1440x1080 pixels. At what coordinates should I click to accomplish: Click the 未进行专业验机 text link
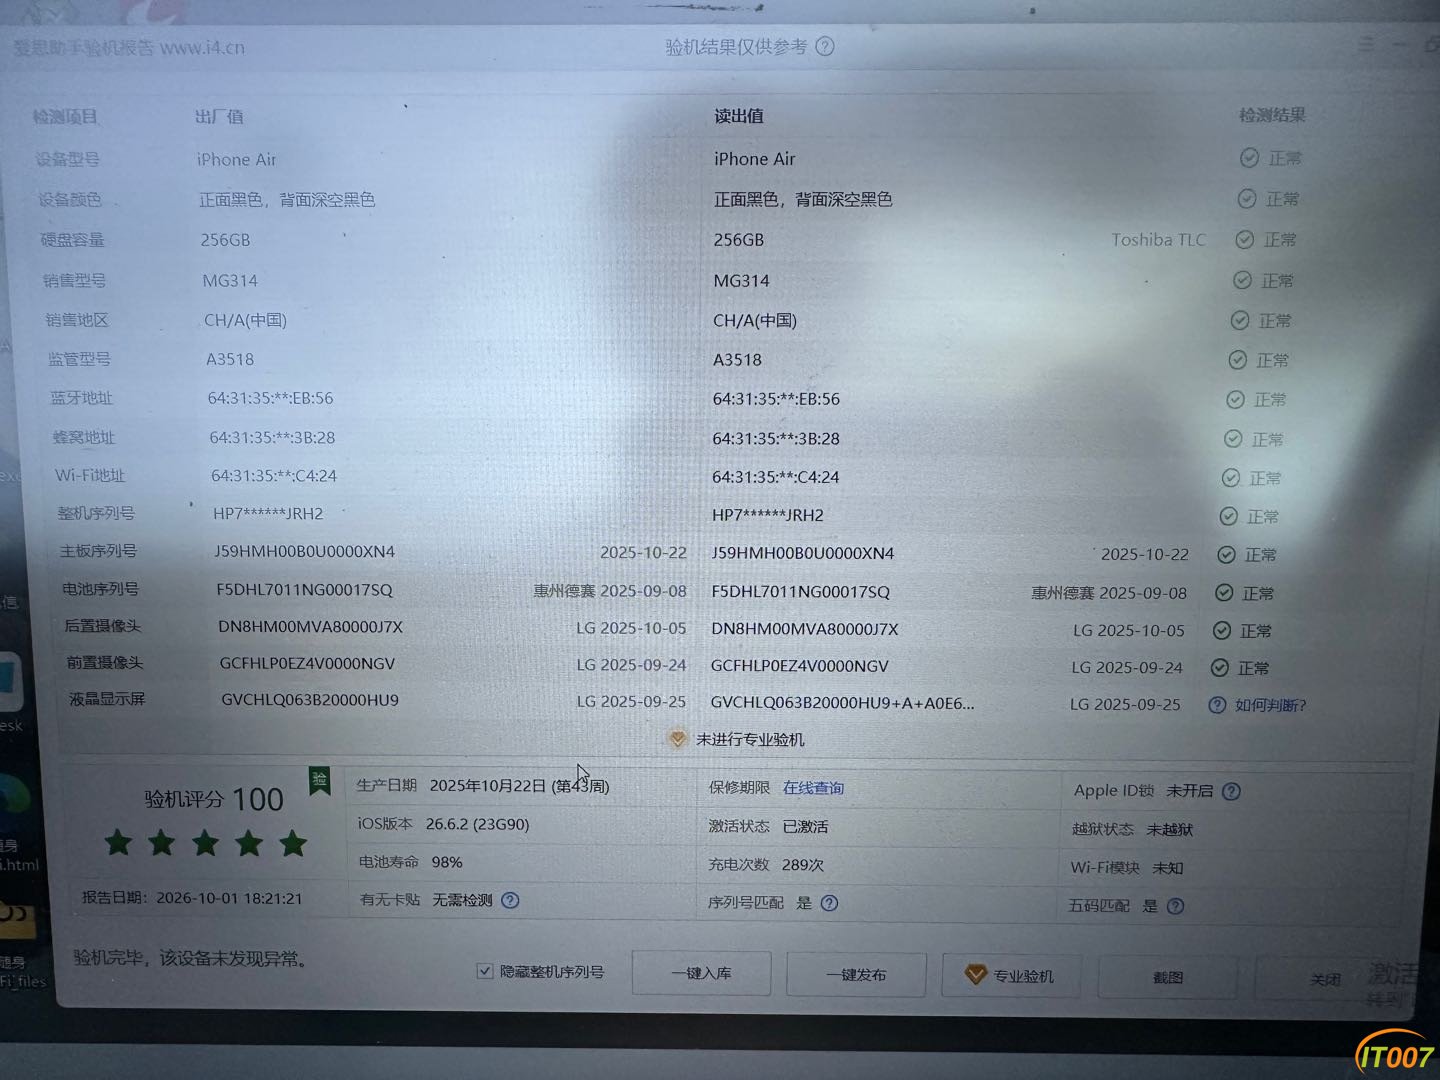(750, 739)
